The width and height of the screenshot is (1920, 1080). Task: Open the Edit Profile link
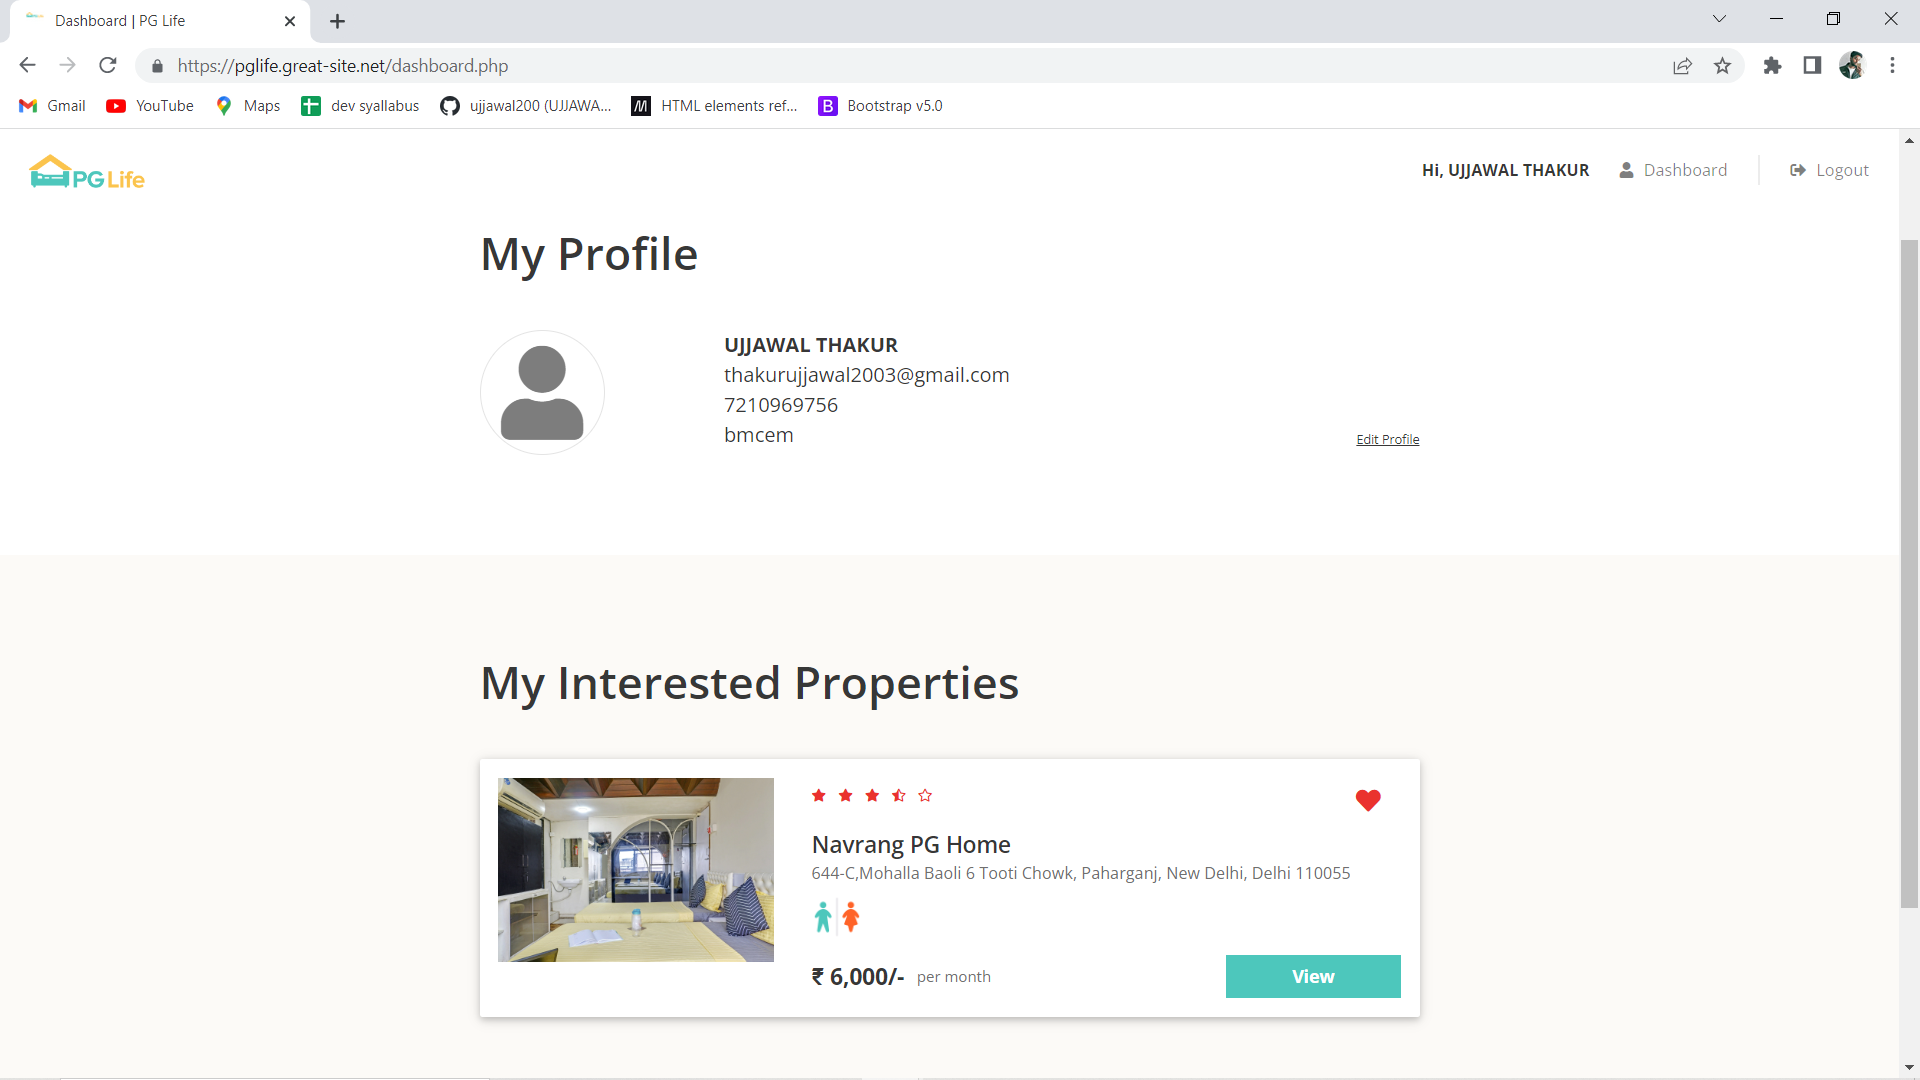tap(1387, 439)
